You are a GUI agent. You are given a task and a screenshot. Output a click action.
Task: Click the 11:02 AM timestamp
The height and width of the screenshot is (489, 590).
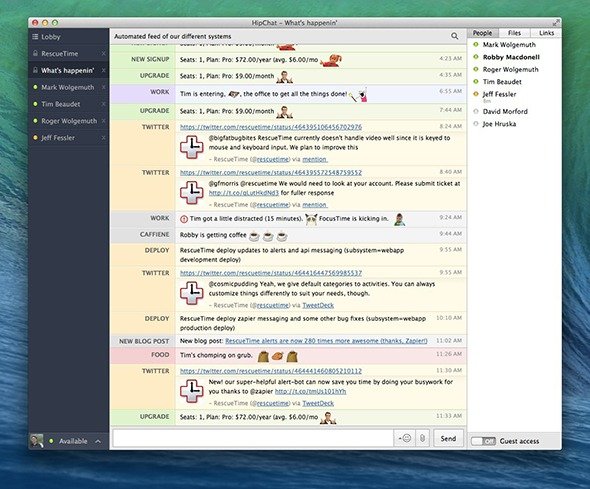point(449,340)
